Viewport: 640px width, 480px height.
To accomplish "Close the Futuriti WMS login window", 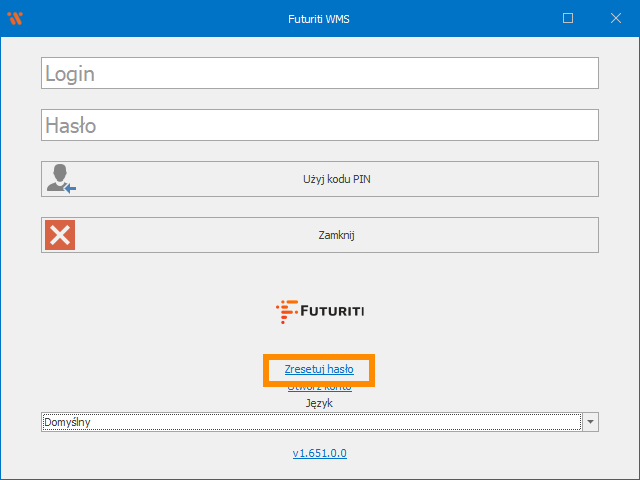I will point(613,18).
